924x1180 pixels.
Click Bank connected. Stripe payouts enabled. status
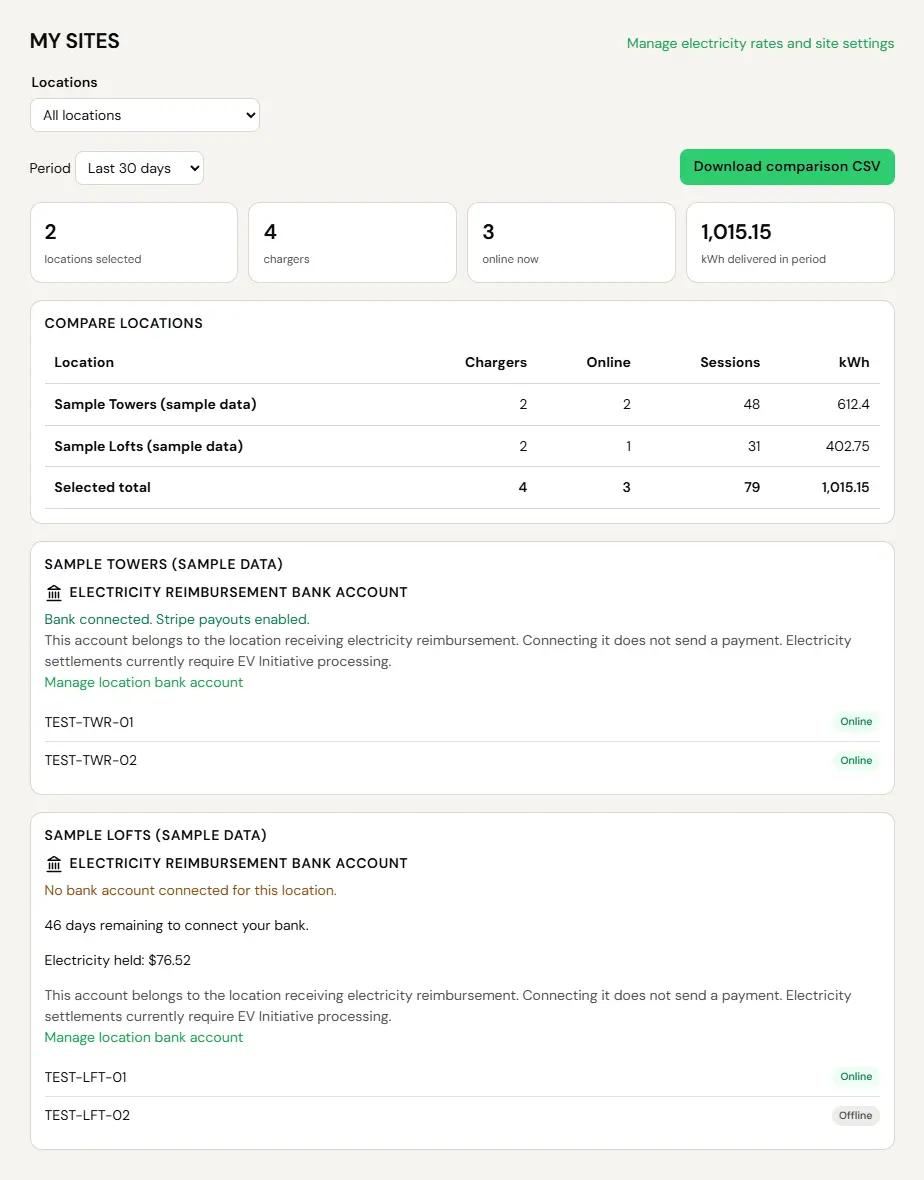point(177,619)
